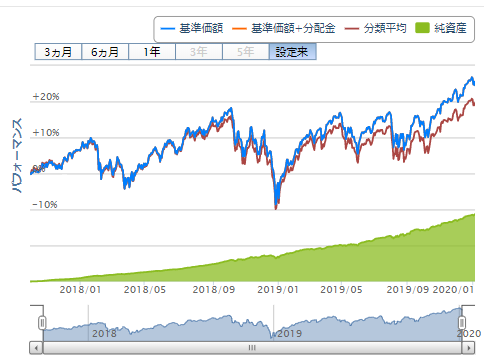Toggle the 分類平均 legend series
This screenshot has height=363, width=484.
pyautogui.click(x=375, y=28)
